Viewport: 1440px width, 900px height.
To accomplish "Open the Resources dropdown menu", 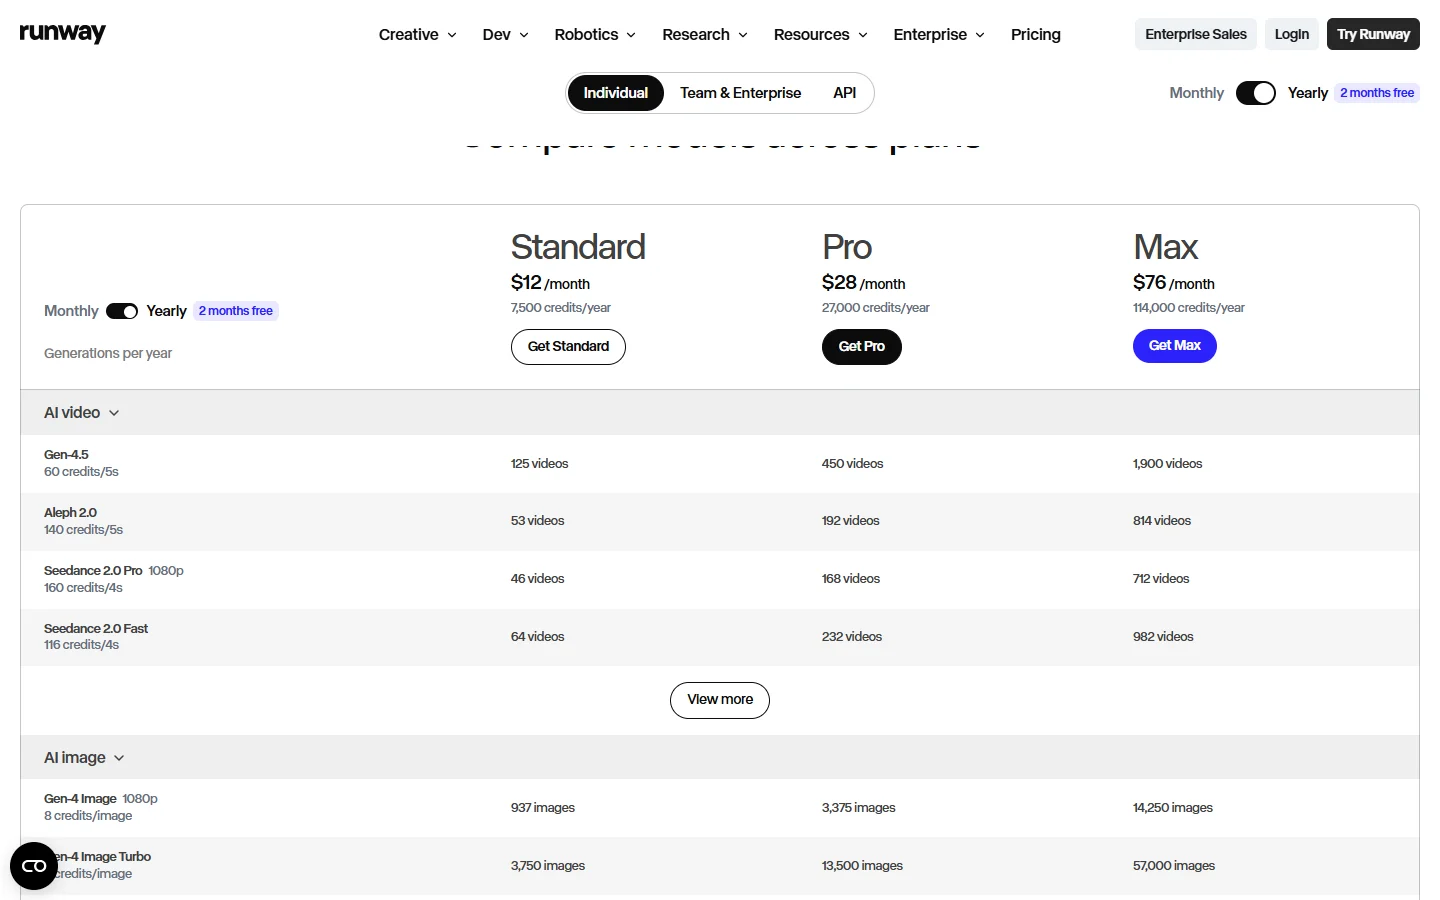I will (x=820, y=34).
